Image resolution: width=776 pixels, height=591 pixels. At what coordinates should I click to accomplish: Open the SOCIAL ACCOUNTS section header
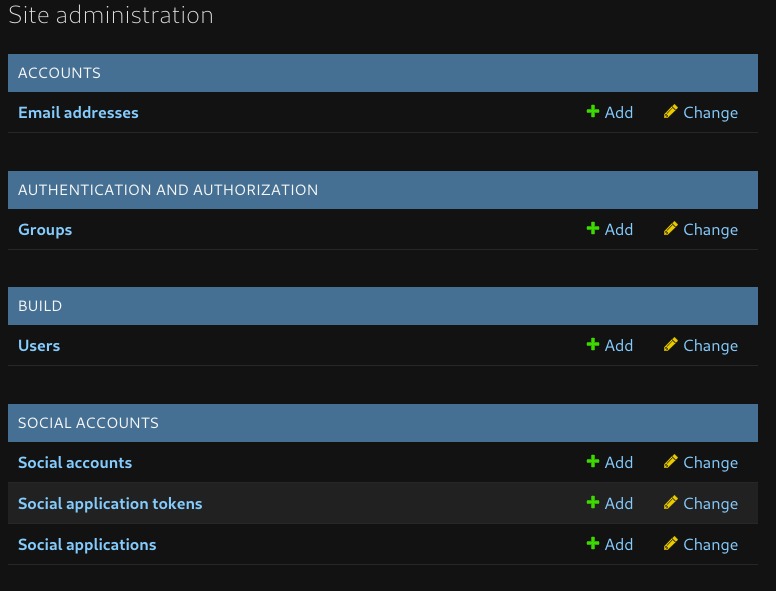coord(89,423)
